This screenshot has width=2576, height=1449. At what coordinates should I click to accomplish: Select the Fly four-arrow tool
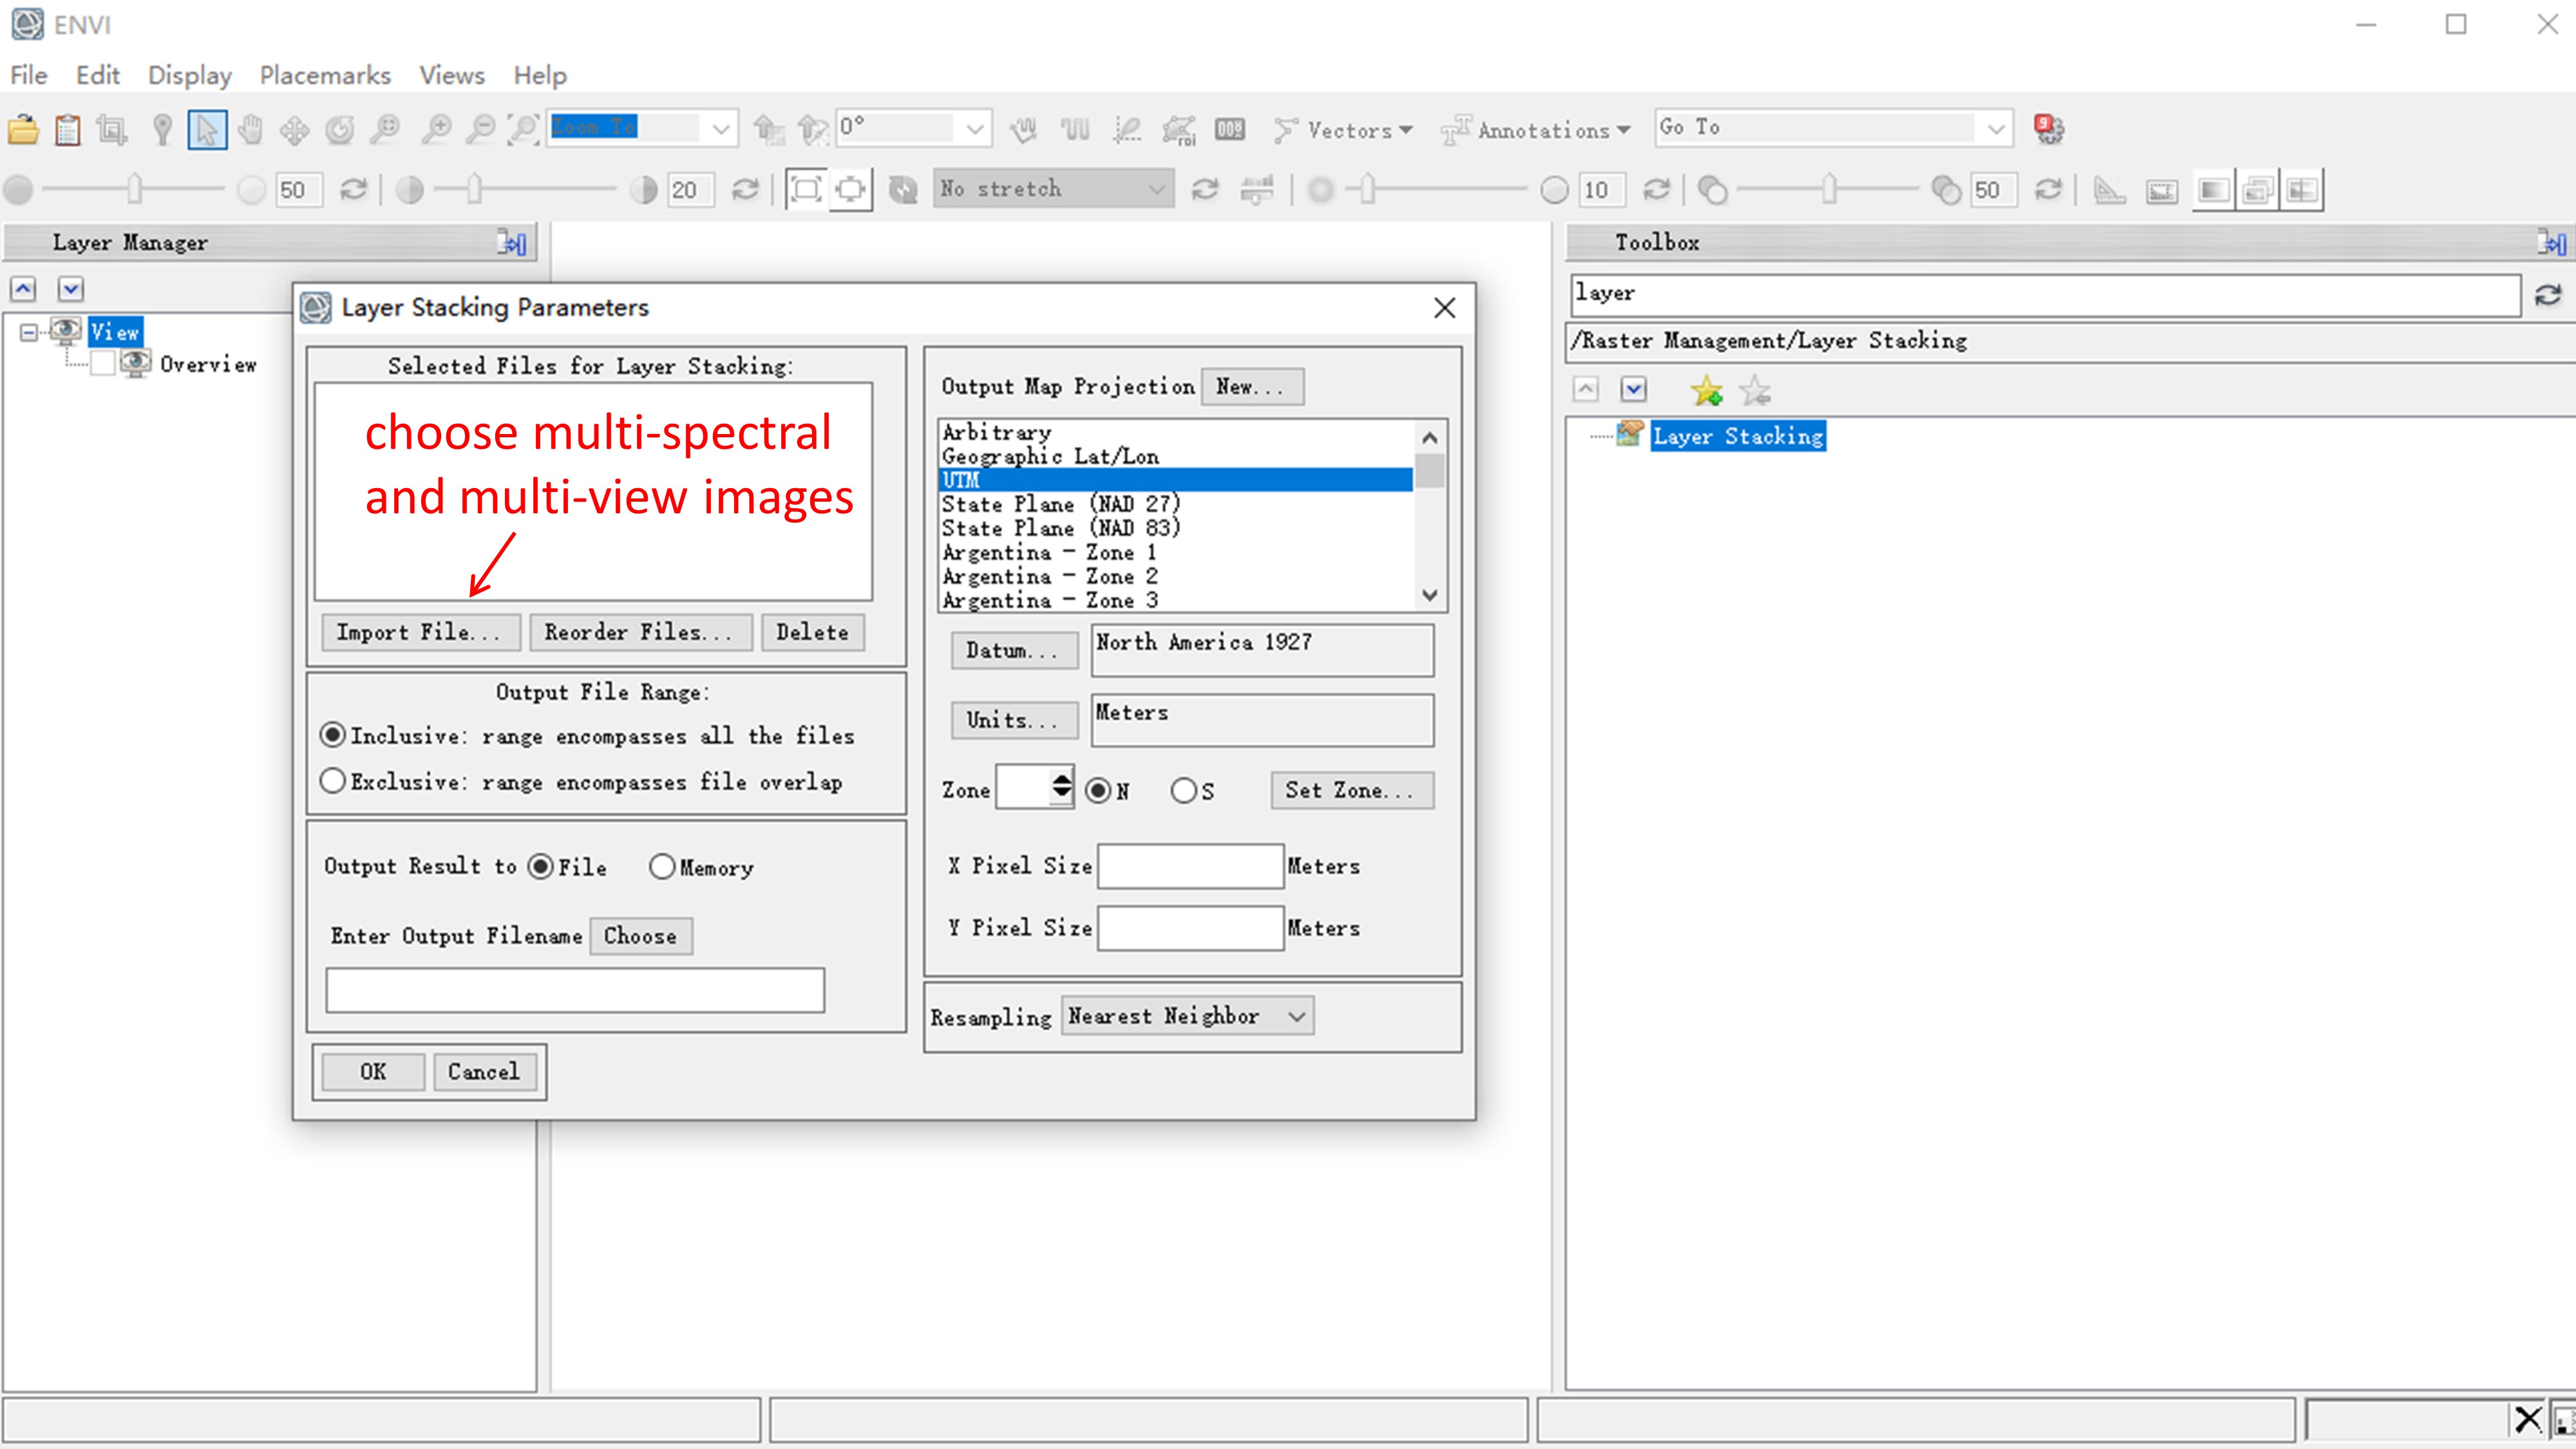[x=294, y=130]
